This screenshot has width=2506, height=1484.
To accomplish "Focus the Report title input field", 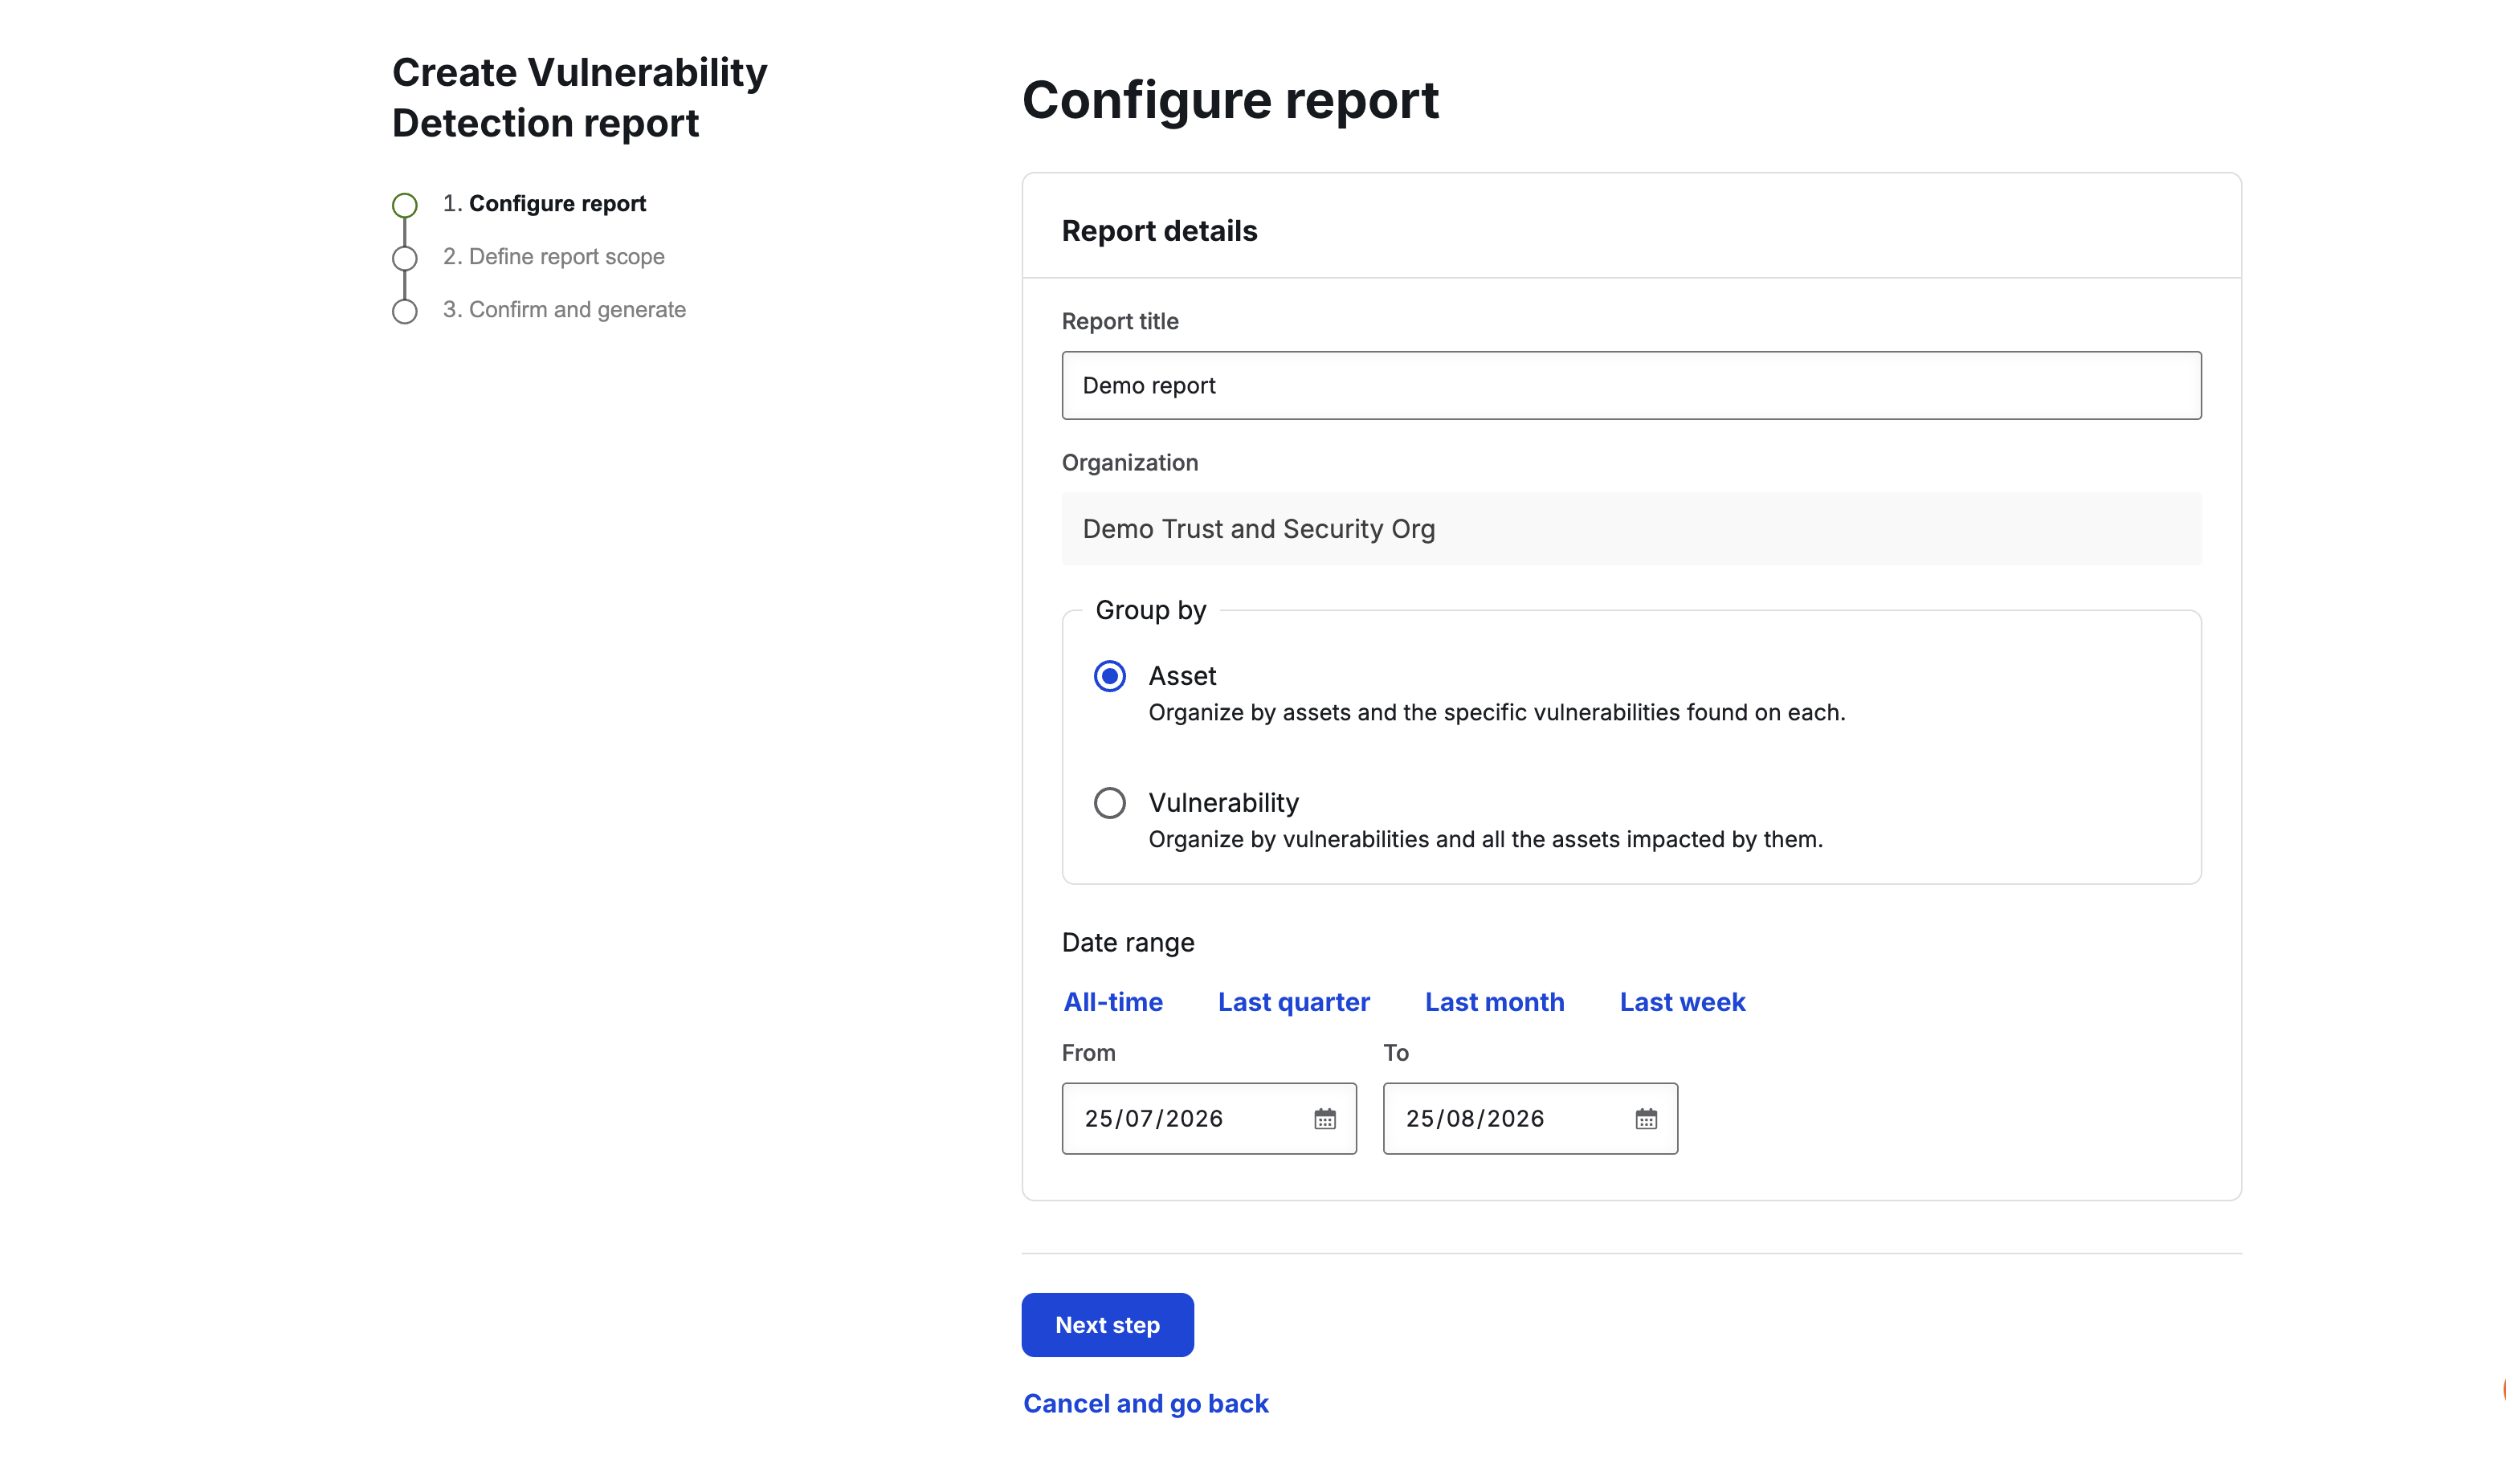I will point(1631,385).
